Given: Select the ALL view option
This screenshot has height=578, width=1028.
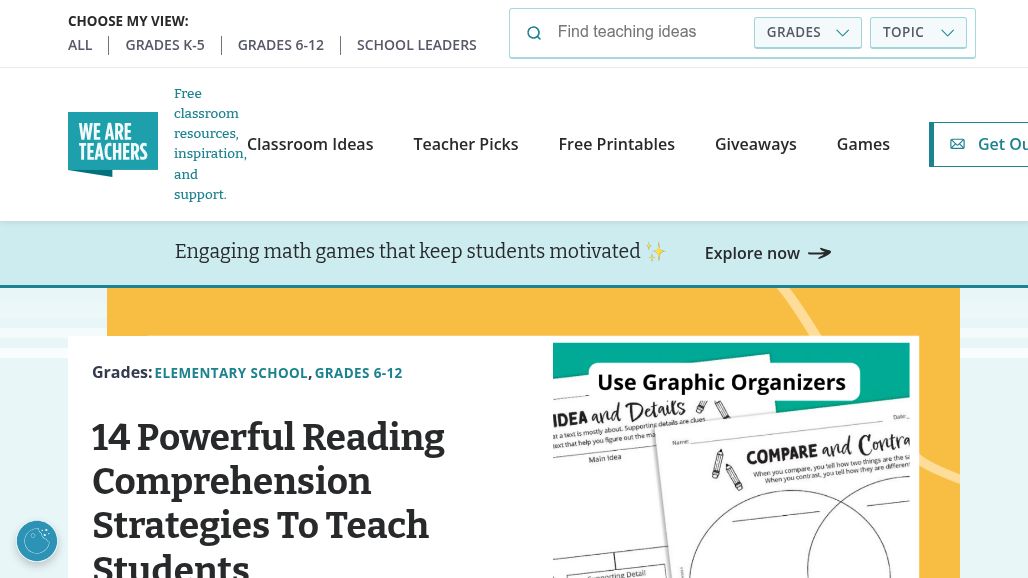Looking at the screenshot, I should [80, 45].
